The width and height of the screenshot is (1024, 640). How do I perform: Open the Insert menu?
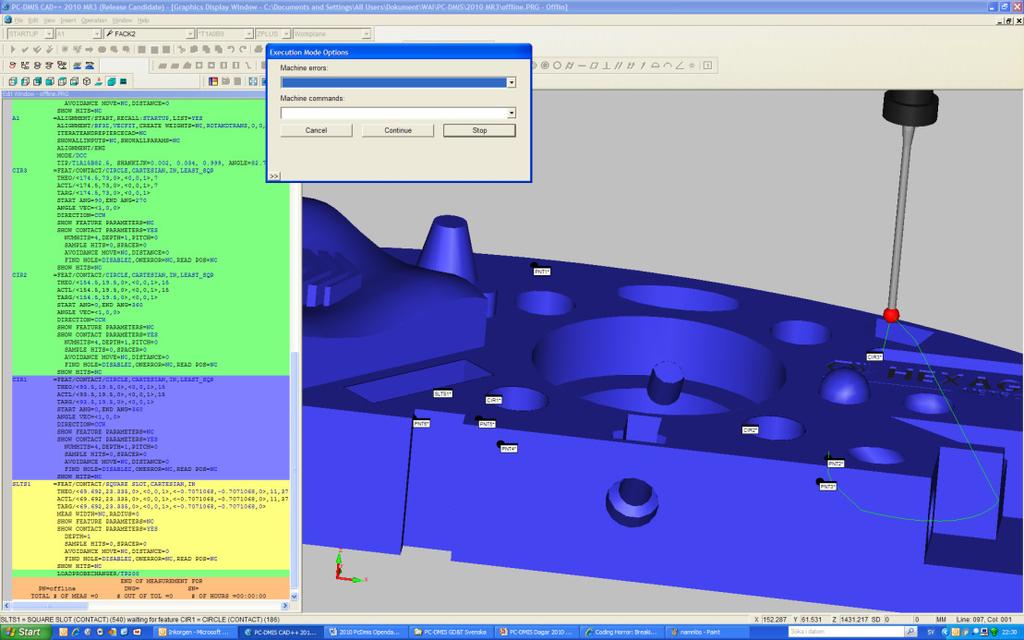68,20
